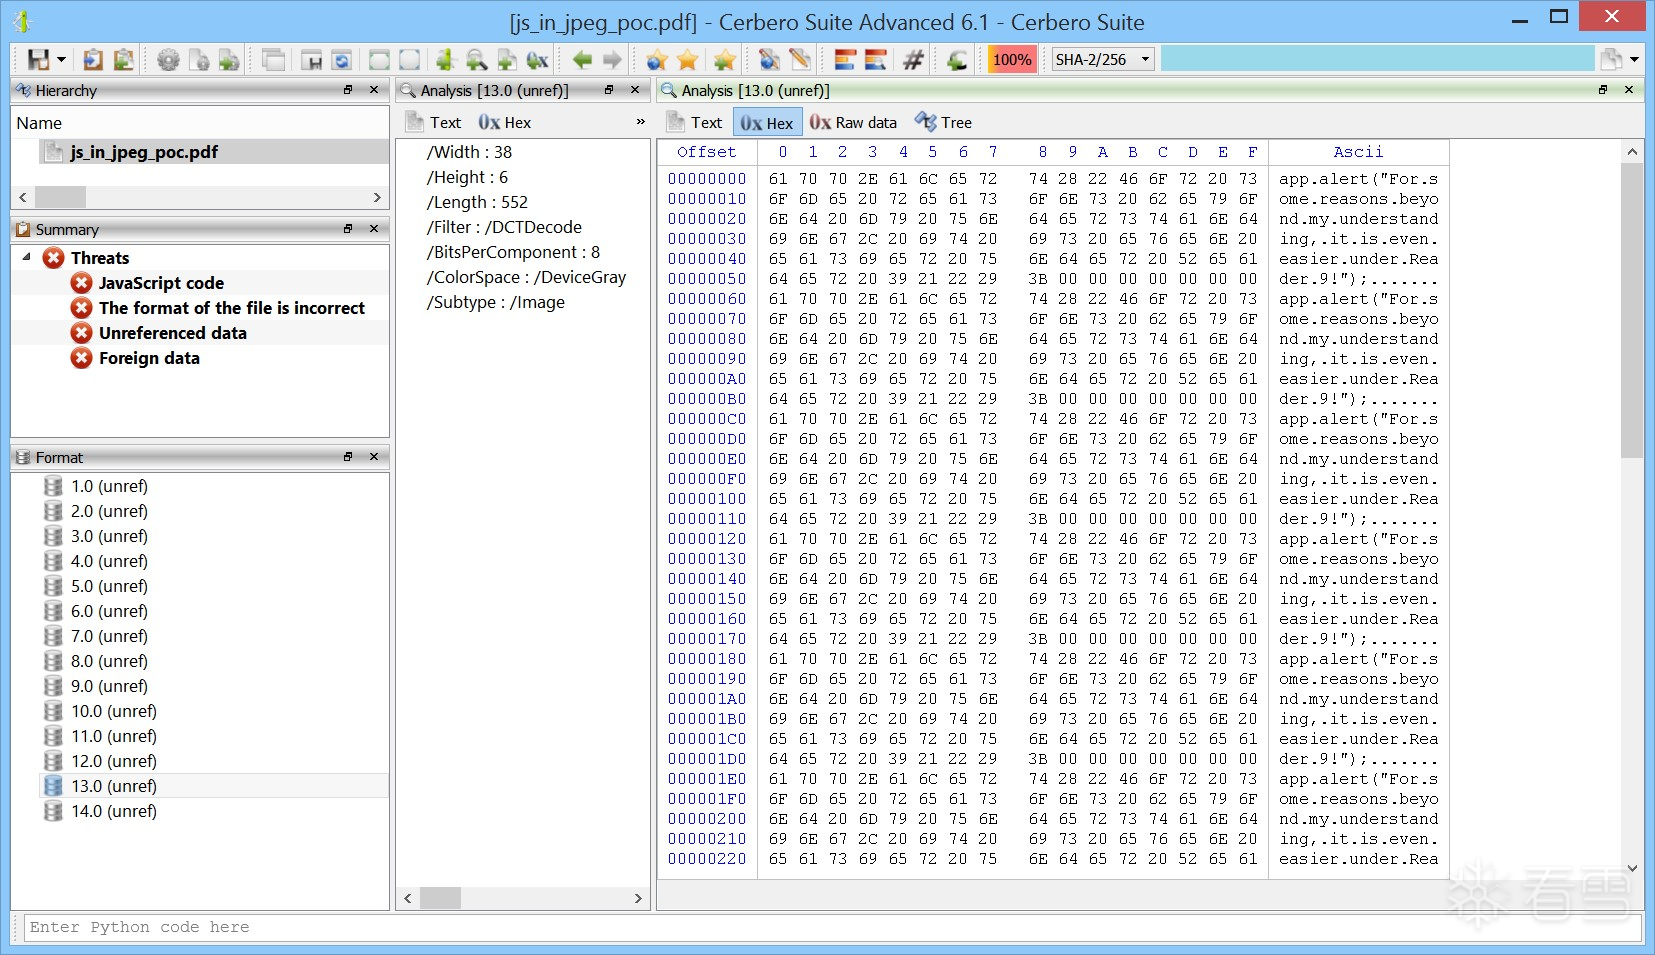Select object 12.0 (unref) in Format list

tap(114, 761)
